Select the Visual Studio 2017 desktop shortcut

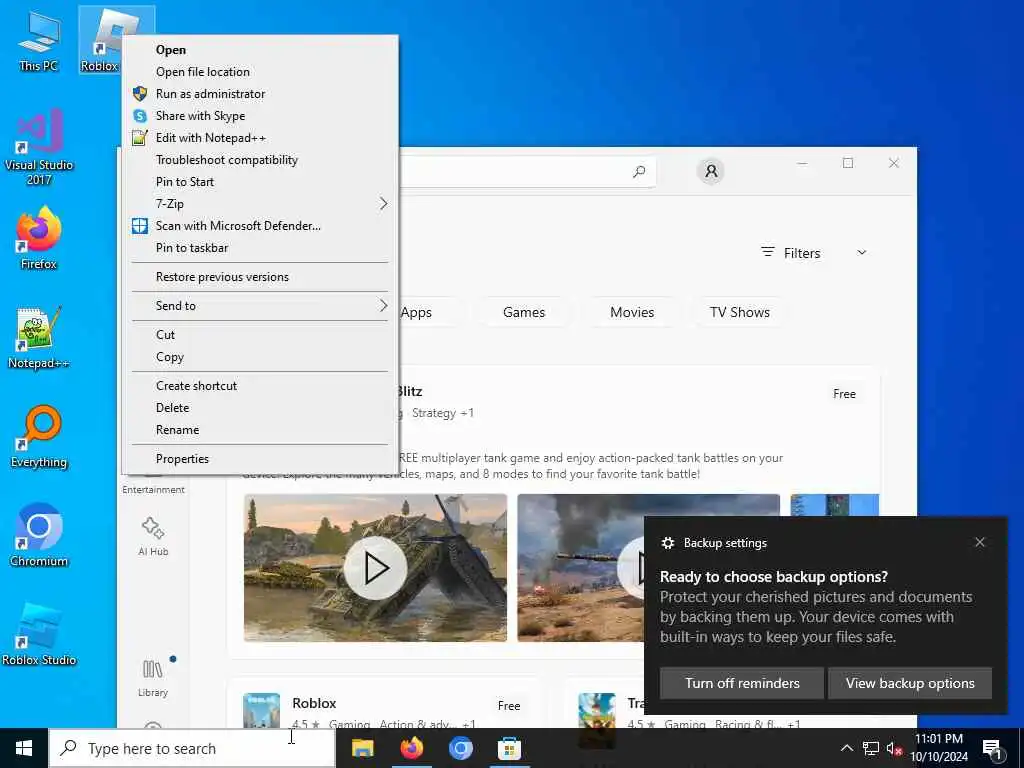pos(39,147)
